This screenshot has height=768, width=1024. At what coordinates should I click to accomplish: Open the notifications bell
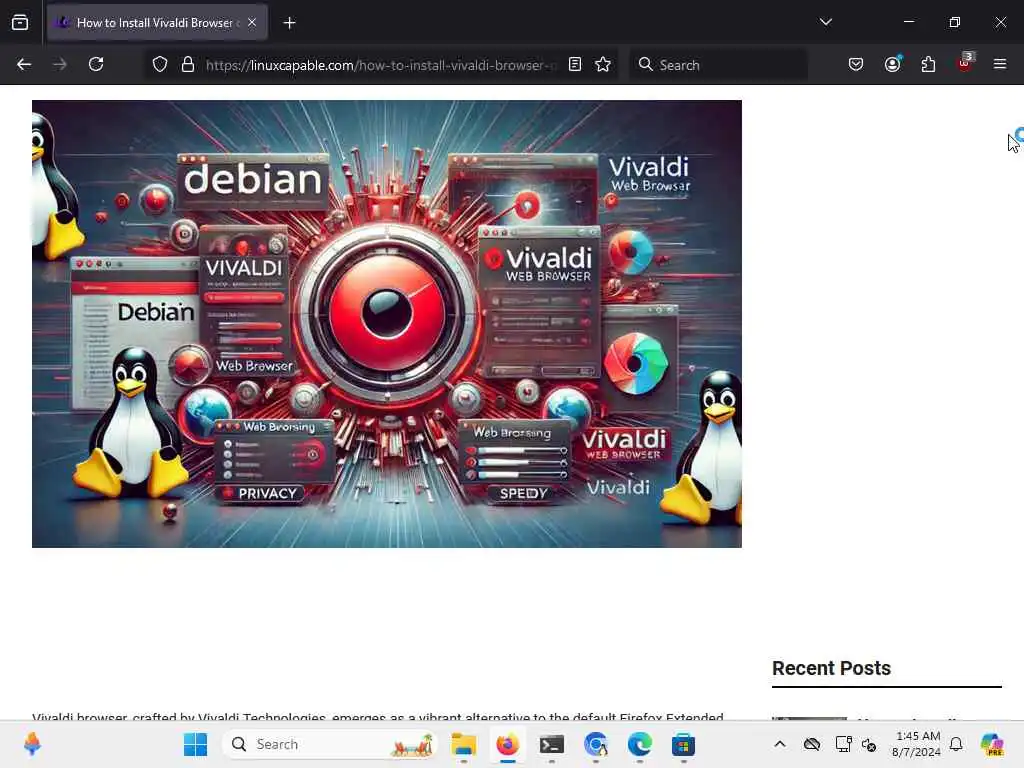point(956,744)
